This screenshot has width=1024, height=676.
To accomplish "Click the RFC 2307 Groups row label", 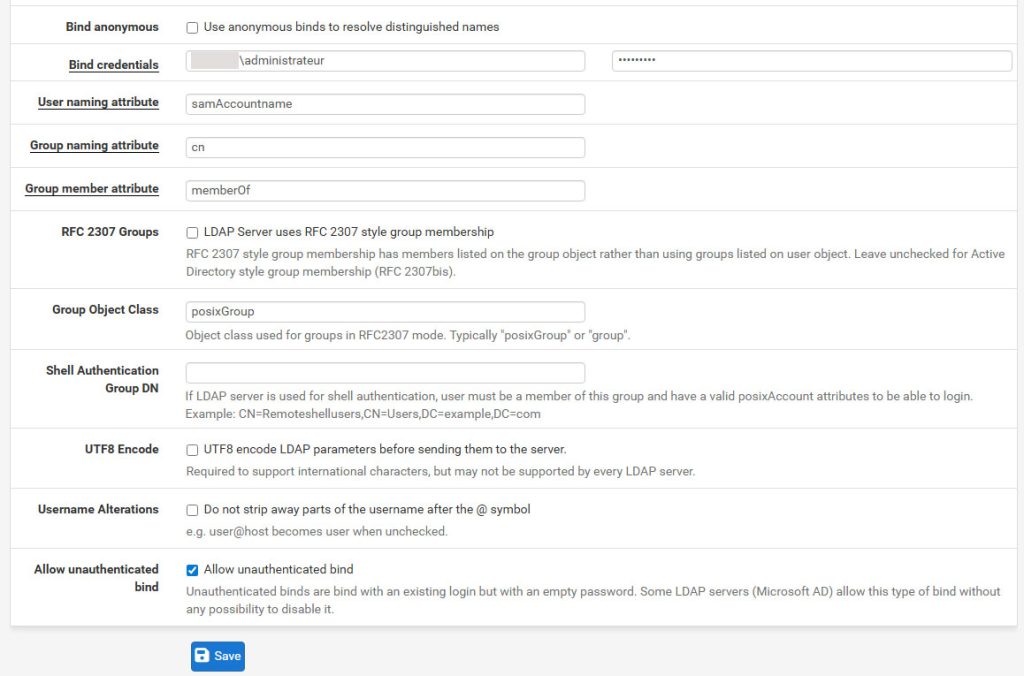I will click(110, 232).
